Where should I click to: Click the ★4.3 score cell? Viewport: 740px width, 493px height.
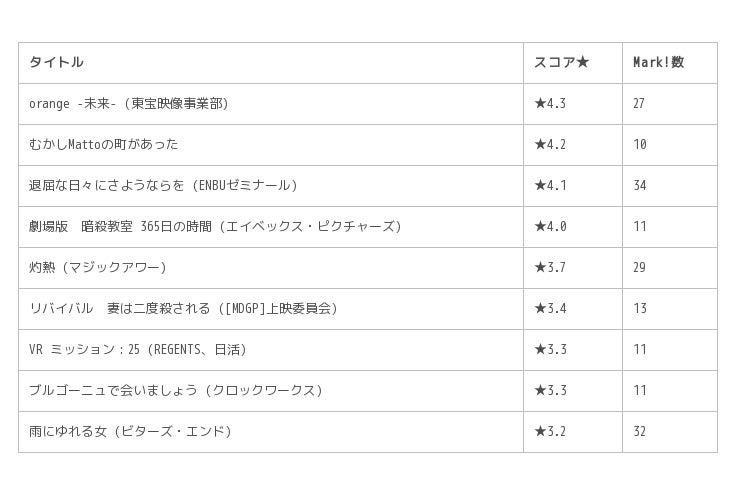[550, 103]
